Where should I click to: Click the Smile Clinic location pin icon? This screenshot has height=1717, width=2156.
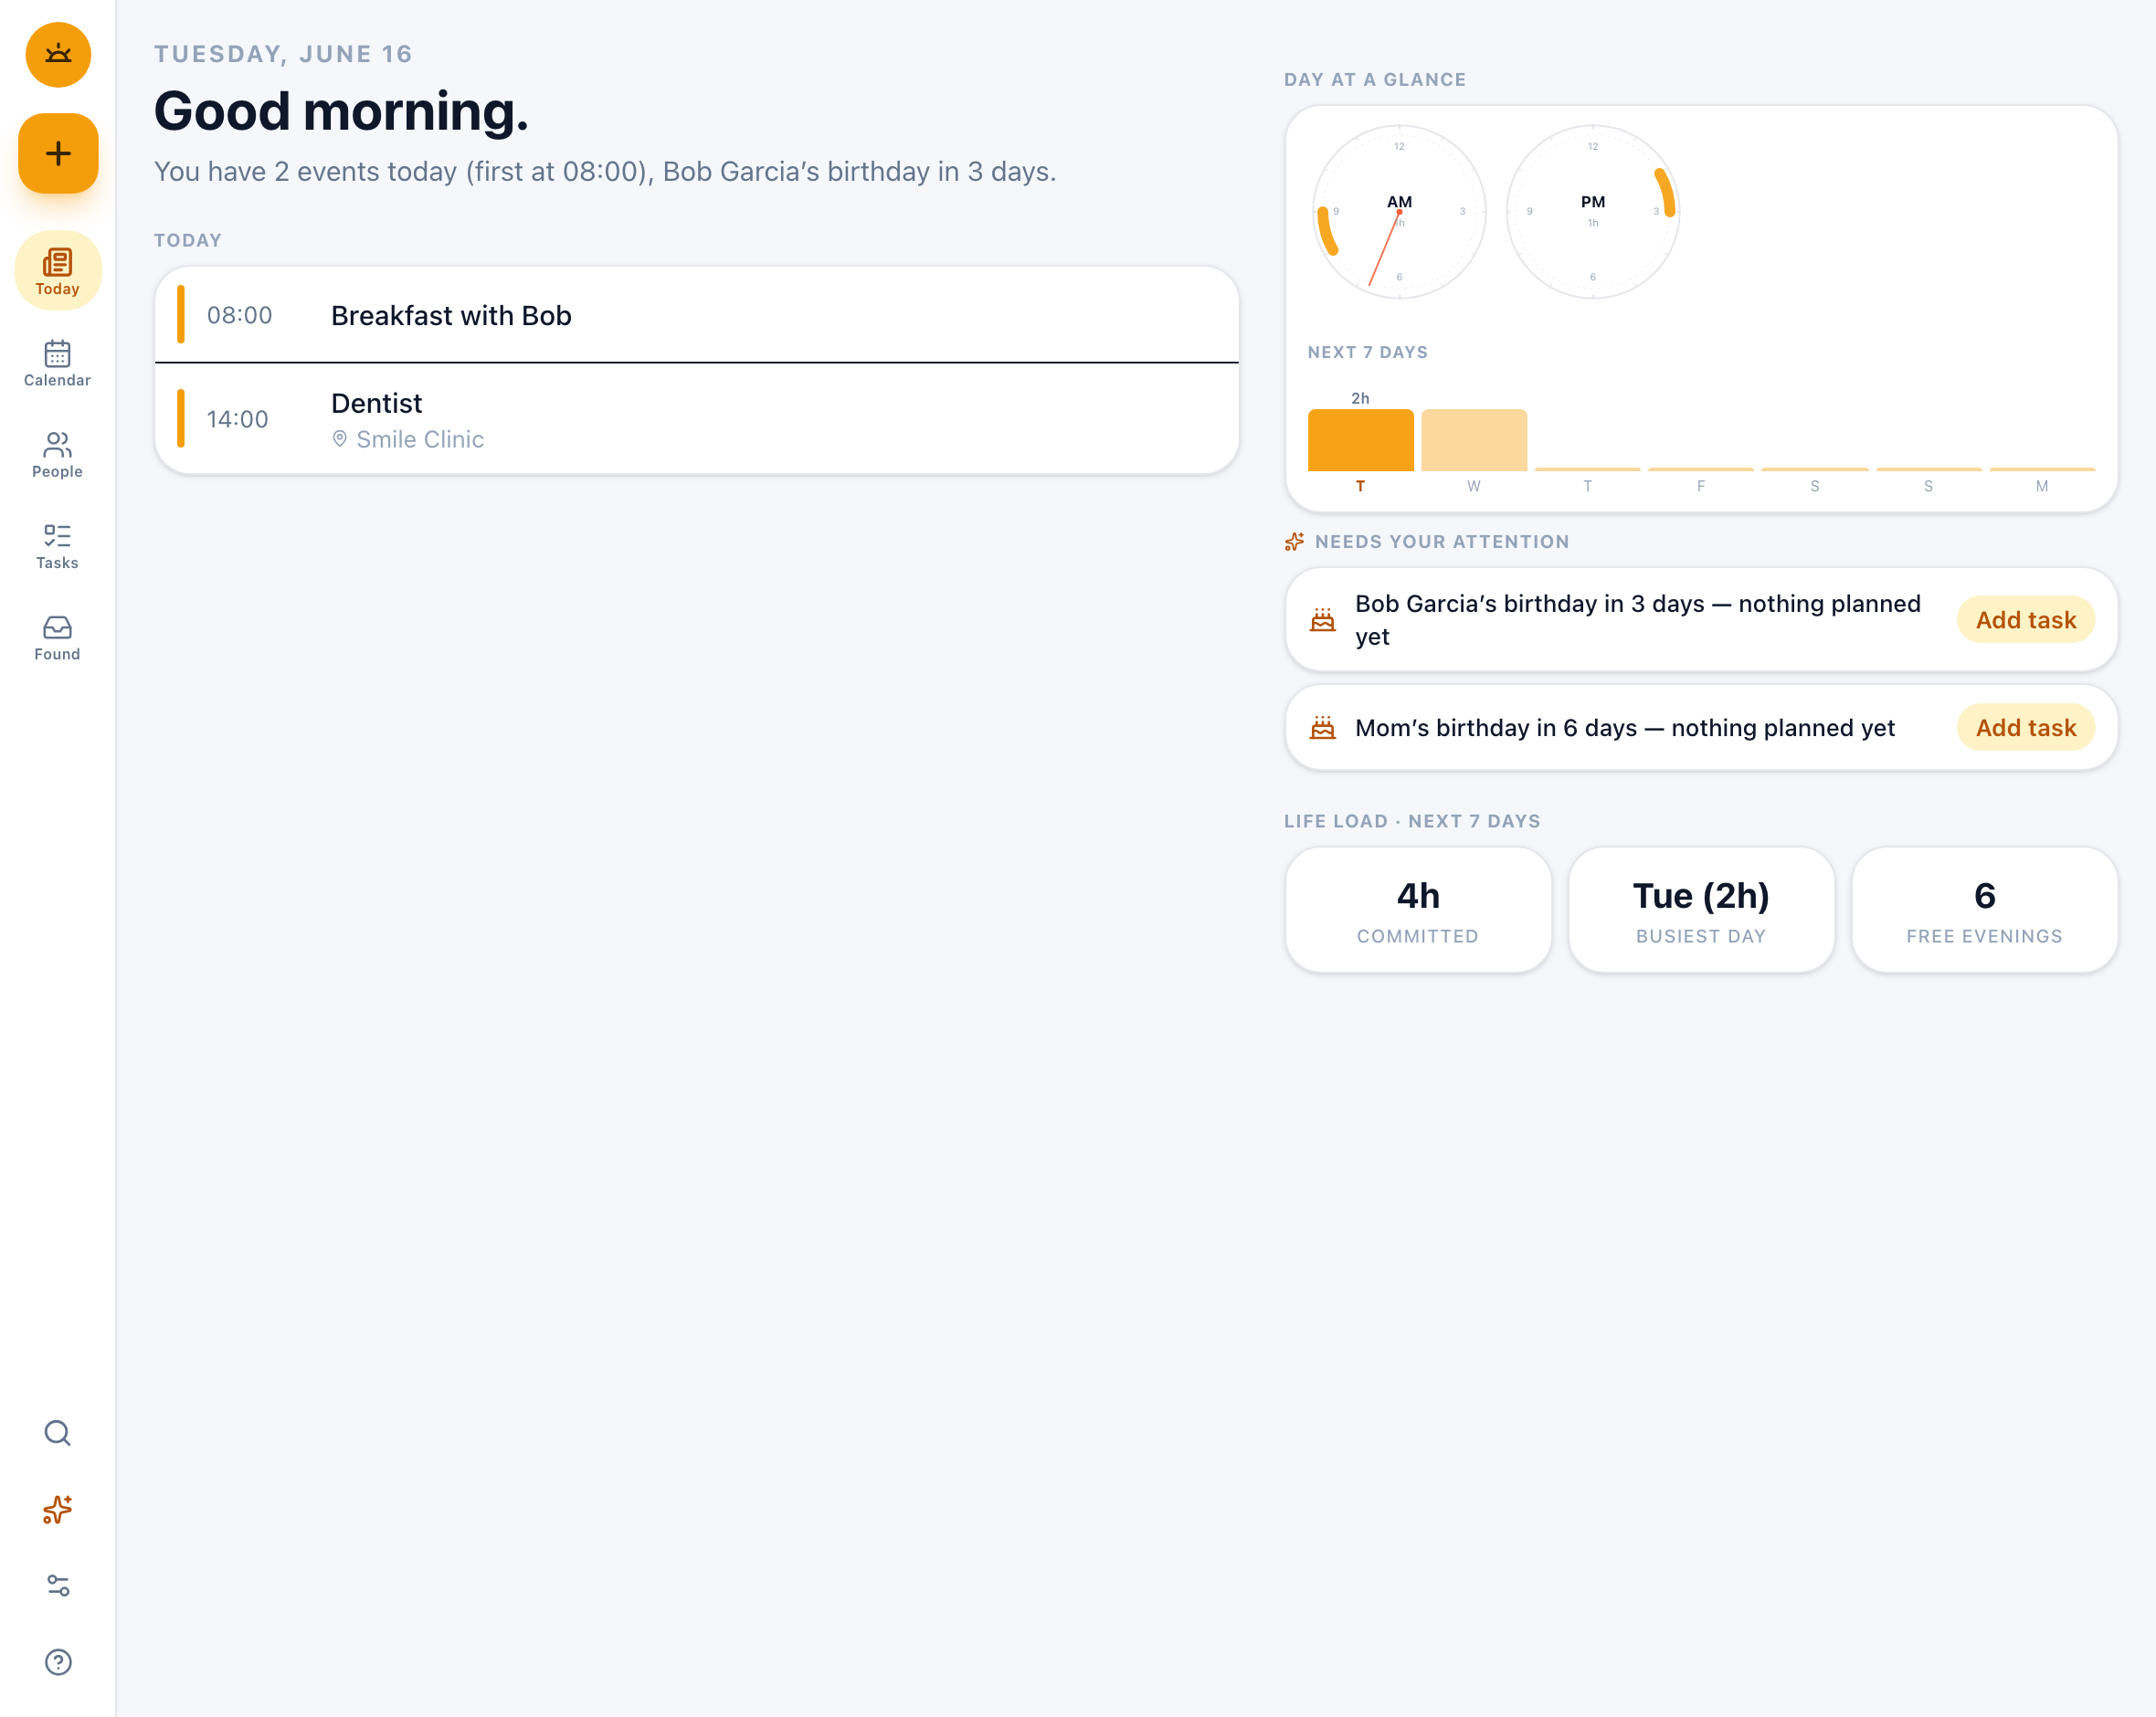point(340,439)
